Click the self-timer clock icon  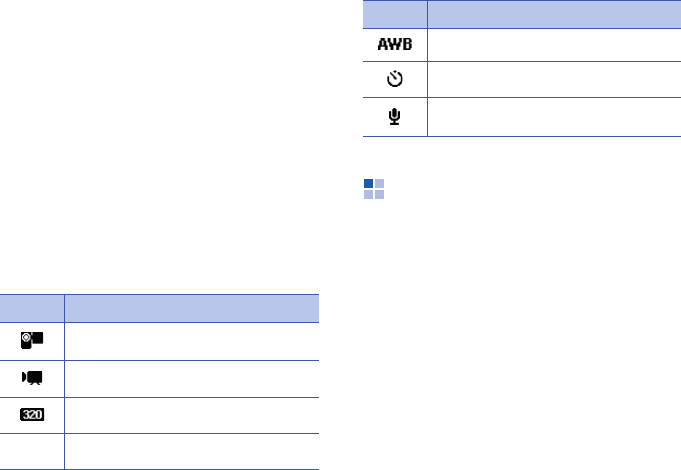point(394,80)
